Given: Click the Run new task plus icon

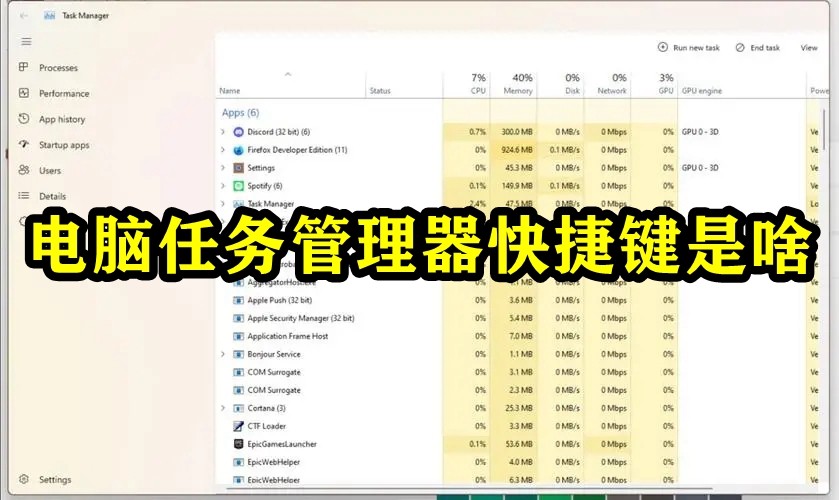Looking at the screenshot, I should 662,47.
